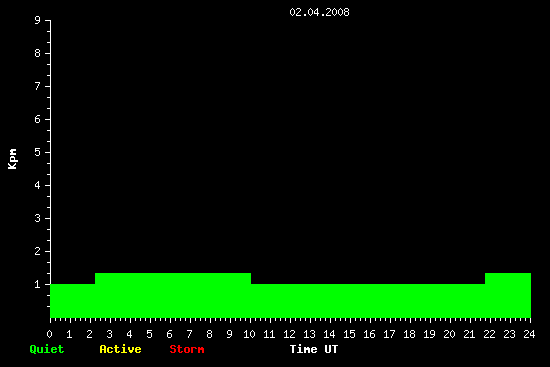550x367 pixels.
Task: Click the green bar between hours 0 and 2
Action: [x=73, y=301]
